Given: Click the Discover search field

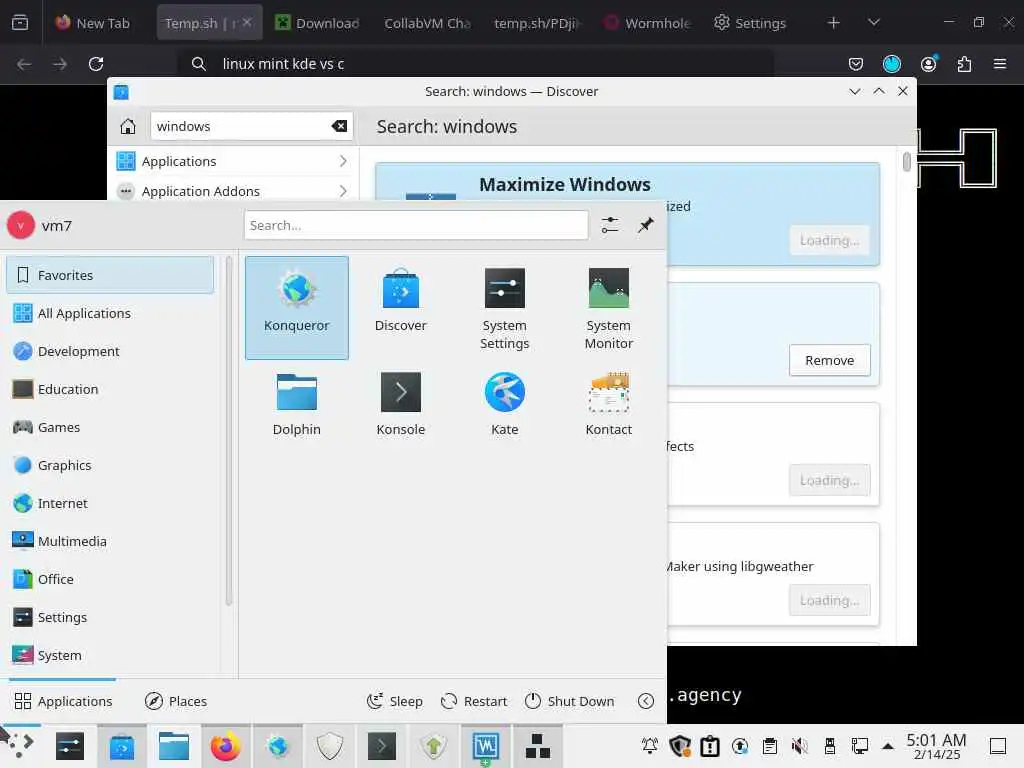Looking at the screenshot, I should point(252,126).
